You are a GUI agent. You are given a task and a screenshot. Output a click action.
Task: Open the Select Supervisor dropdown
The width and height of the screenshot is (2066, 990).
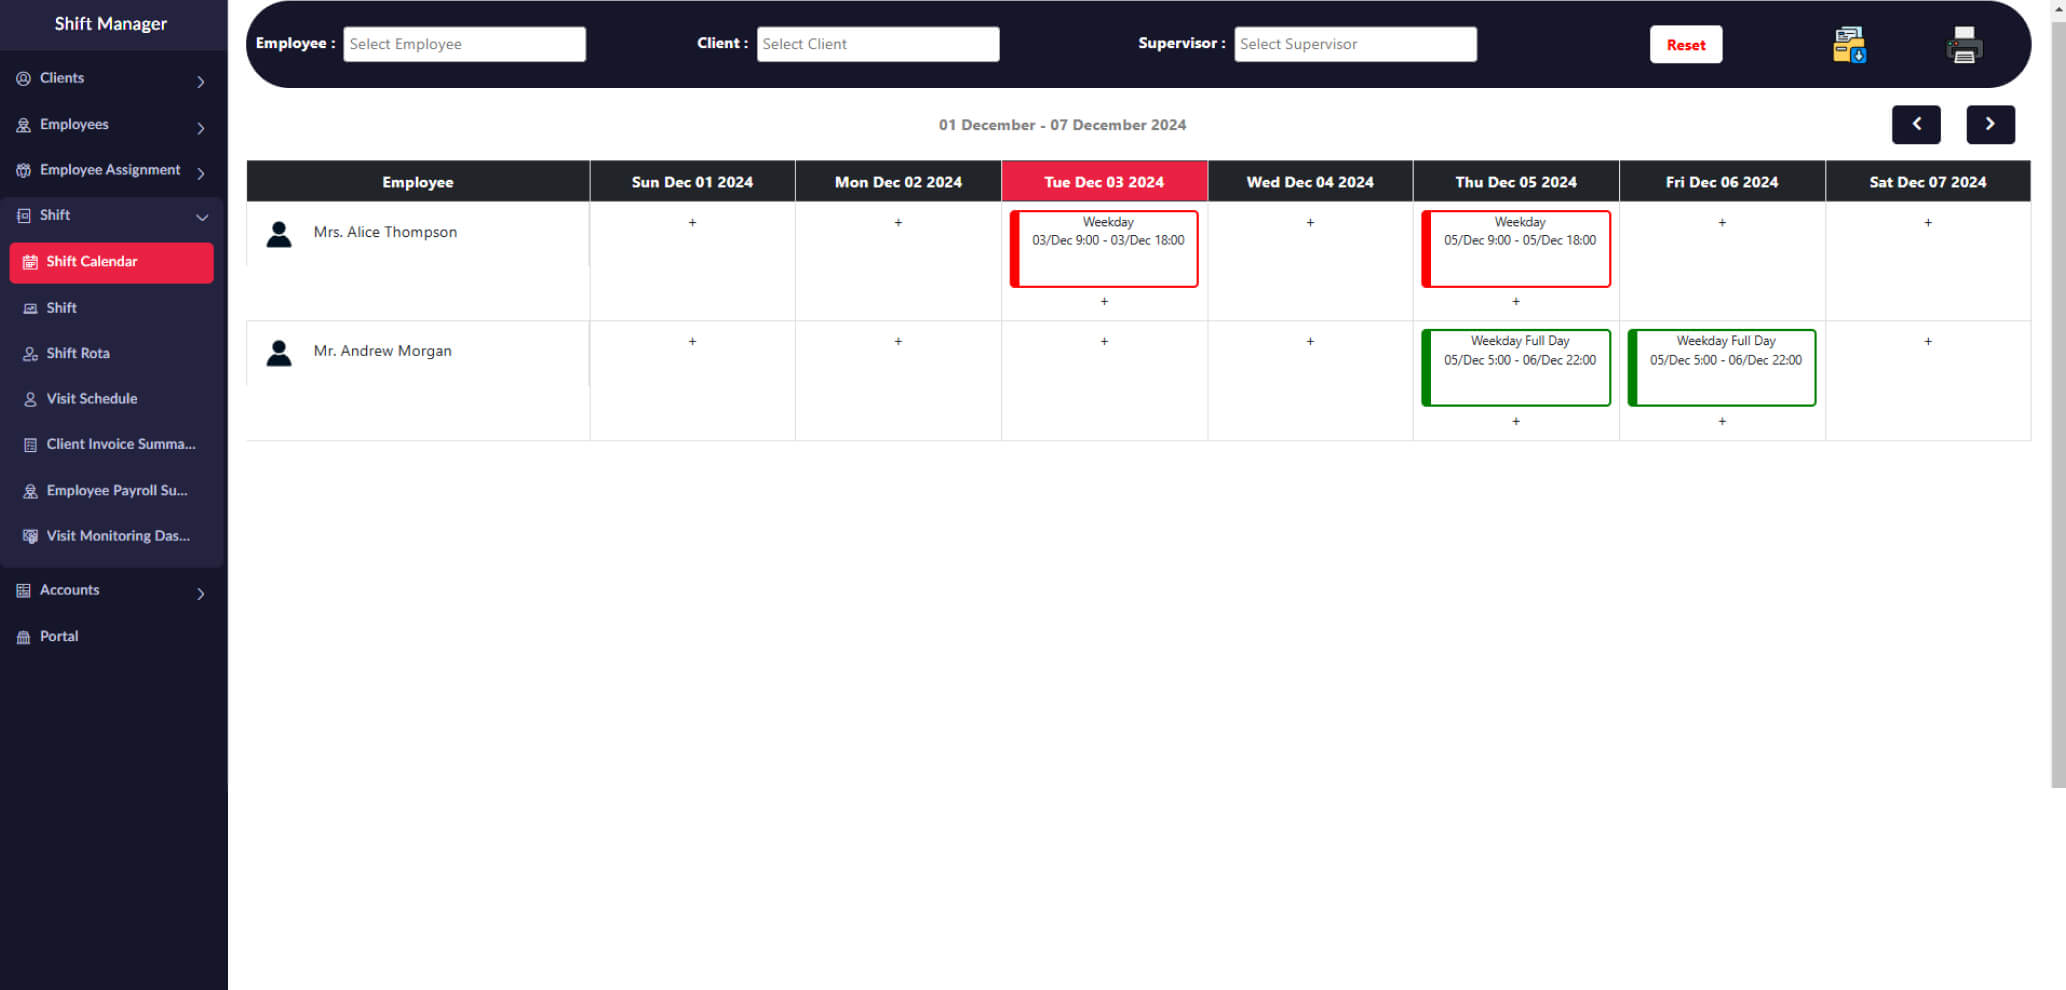coord(1355,44)
